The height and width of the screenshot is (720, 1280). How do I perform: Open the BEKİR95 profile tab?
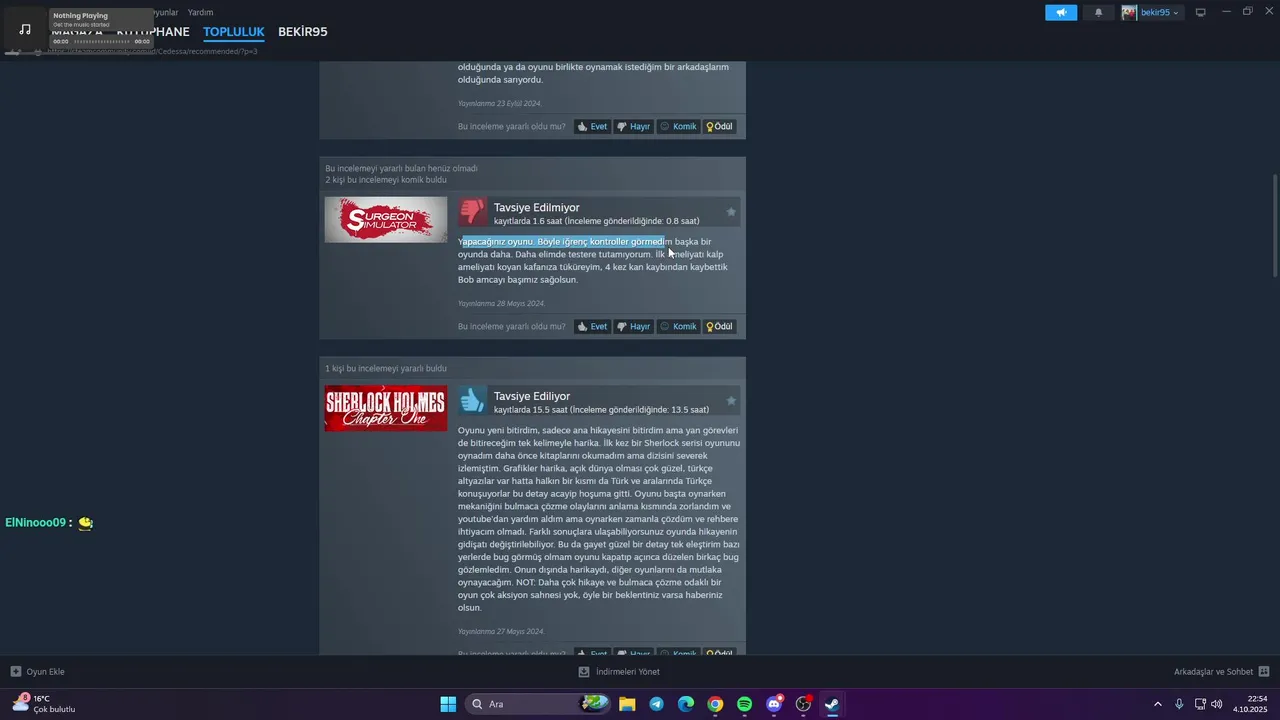coord(303,32)
